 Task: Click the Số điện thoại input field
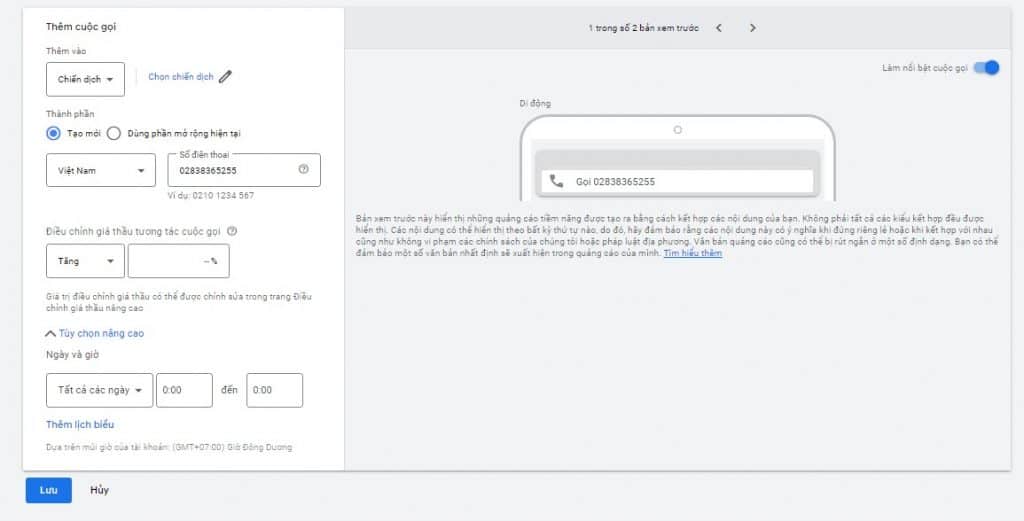pyautogui.click(x=244, y=170)
